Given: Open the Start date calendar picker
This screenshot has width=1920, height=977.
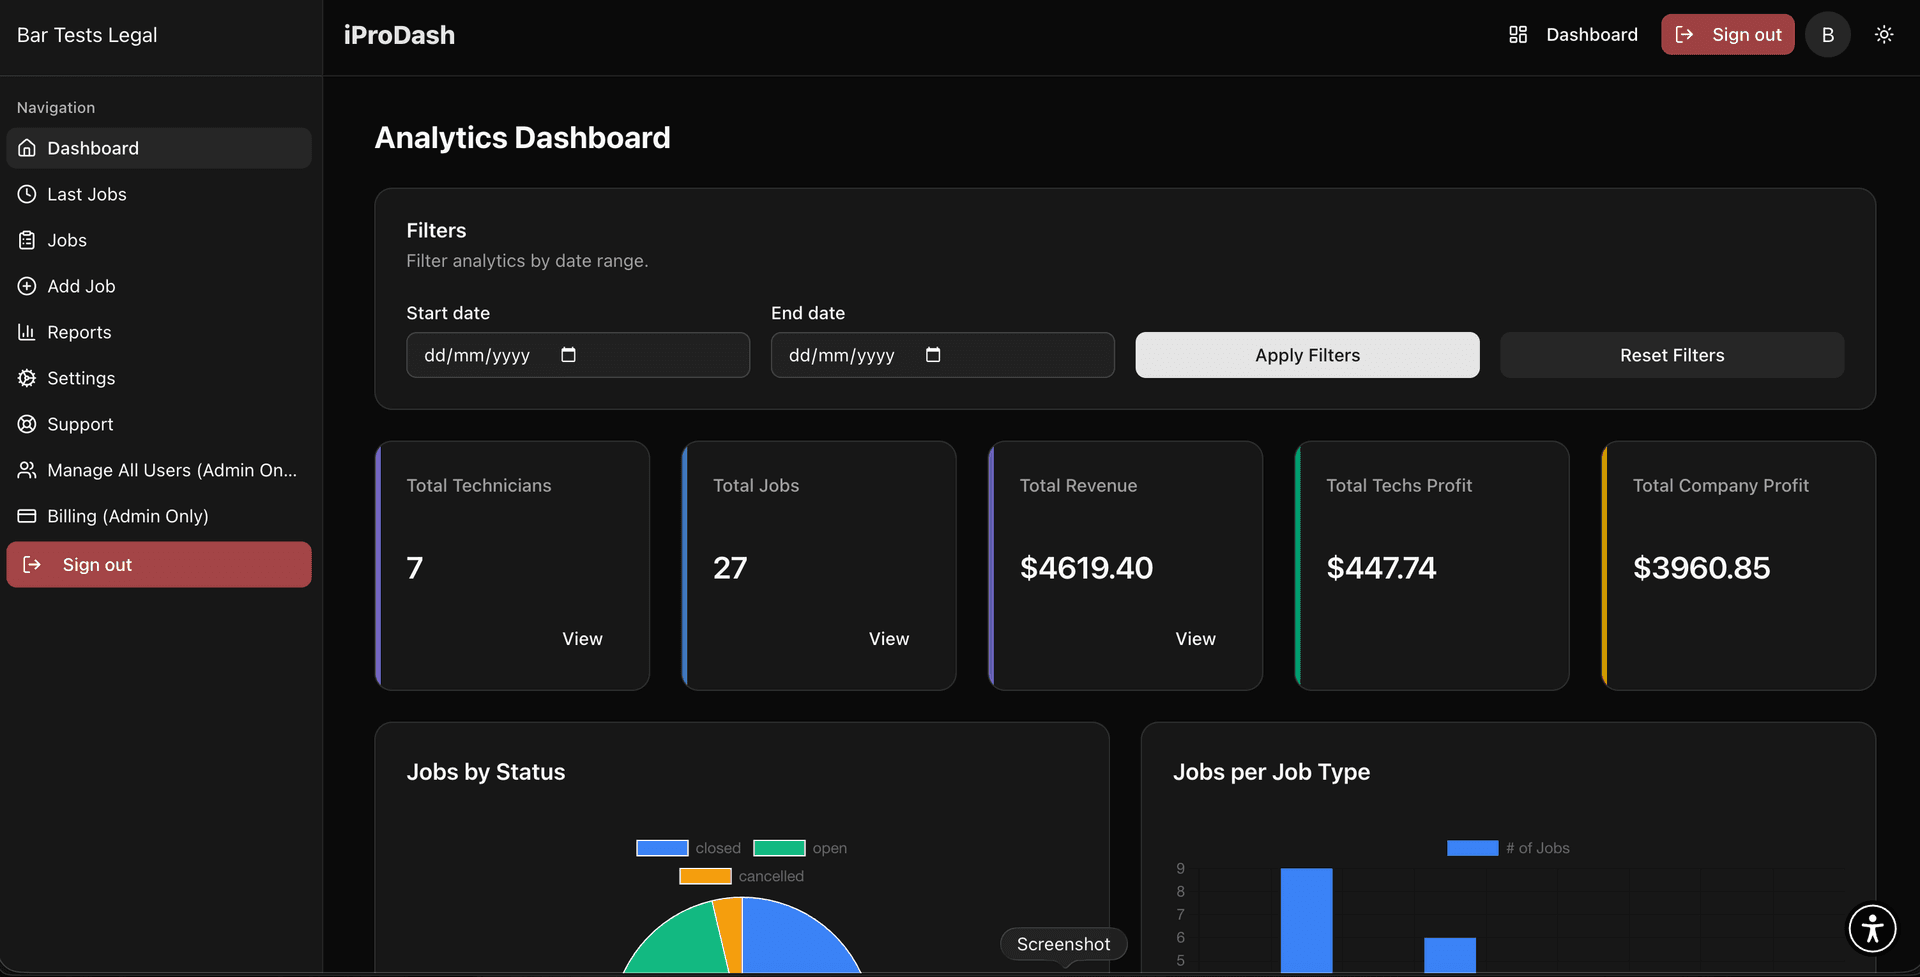Looking at the screenshot, I should [x=568, y=355].
